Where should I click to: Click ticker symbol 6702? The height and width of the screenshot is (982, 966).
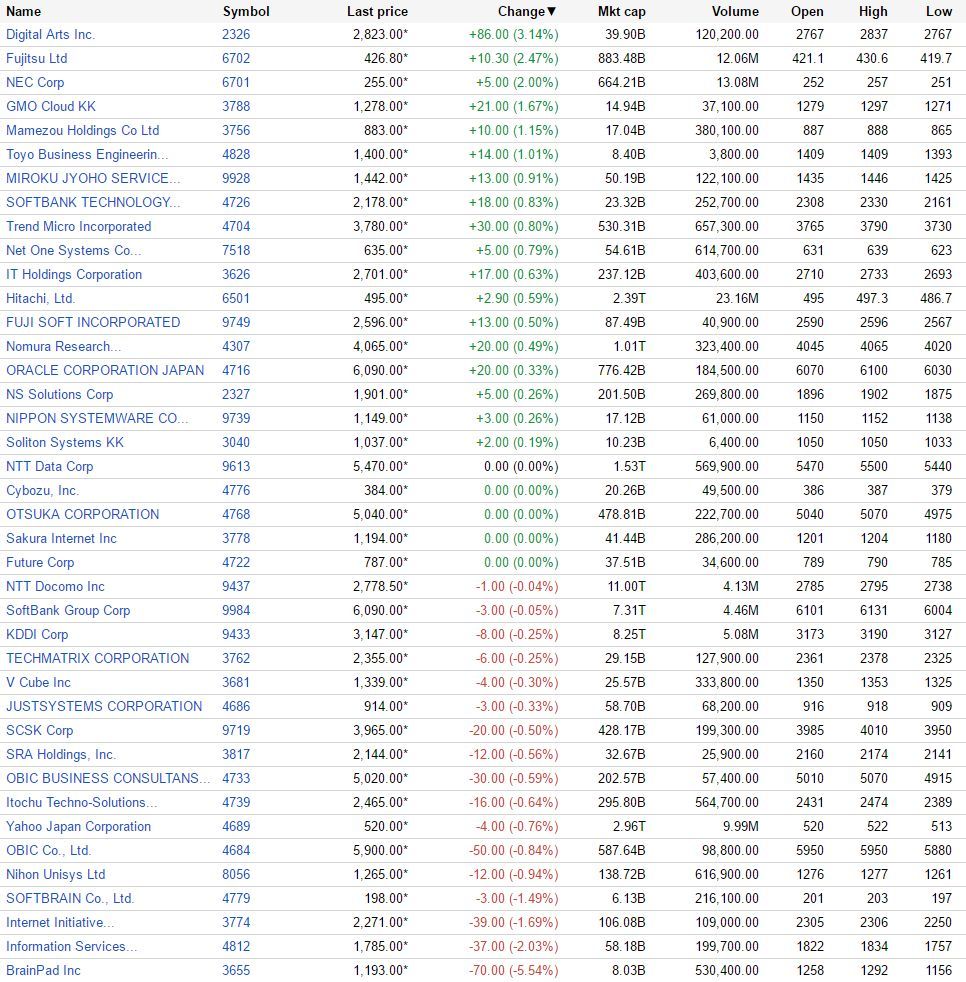pyautogui.click(x=236, y=58)
